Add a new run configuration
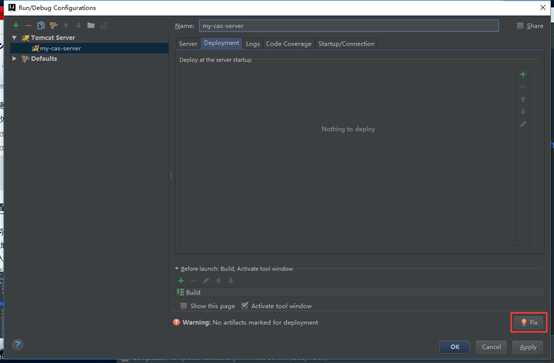Screen dimensions: 554x363 coord(16,25)
